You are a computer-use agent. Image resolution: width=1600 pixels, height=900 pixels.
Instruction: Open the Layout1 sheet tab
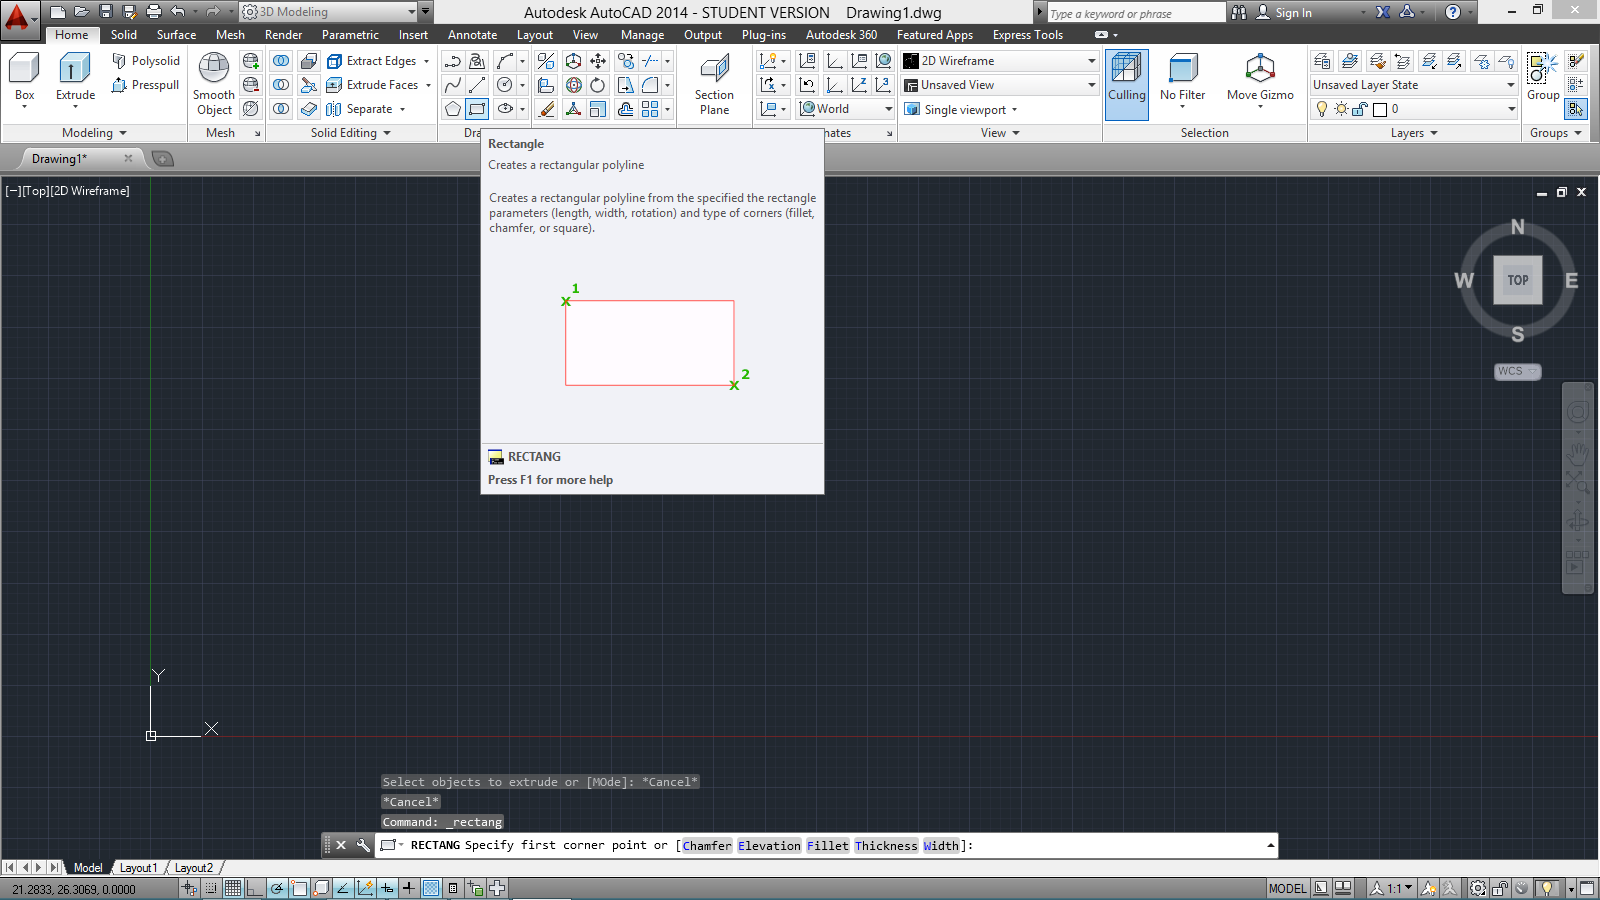[x=138, y=868]
